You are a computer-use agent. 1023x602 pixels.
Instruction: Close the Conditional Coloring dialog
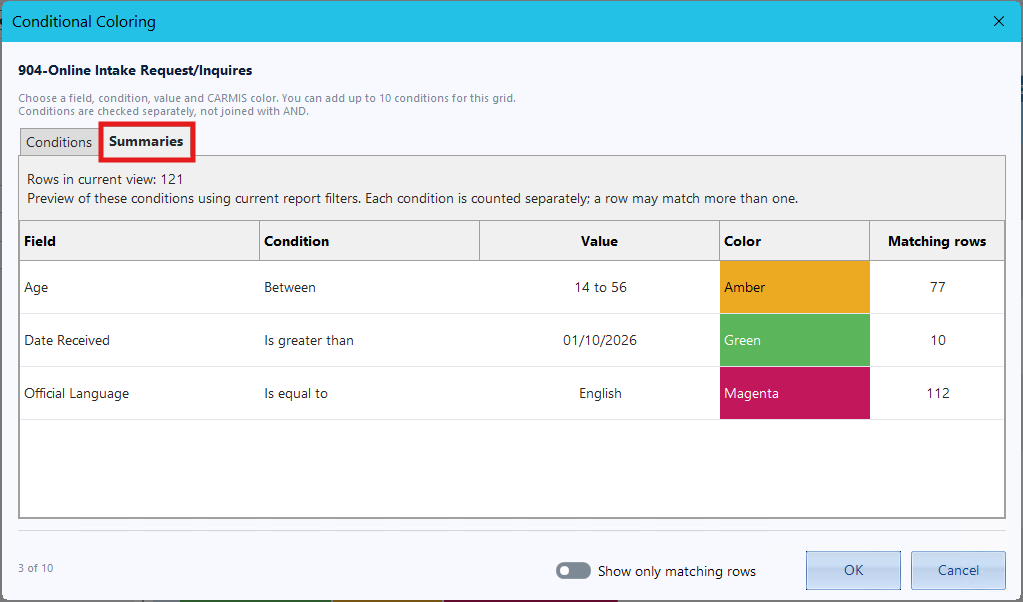(998, 22)
